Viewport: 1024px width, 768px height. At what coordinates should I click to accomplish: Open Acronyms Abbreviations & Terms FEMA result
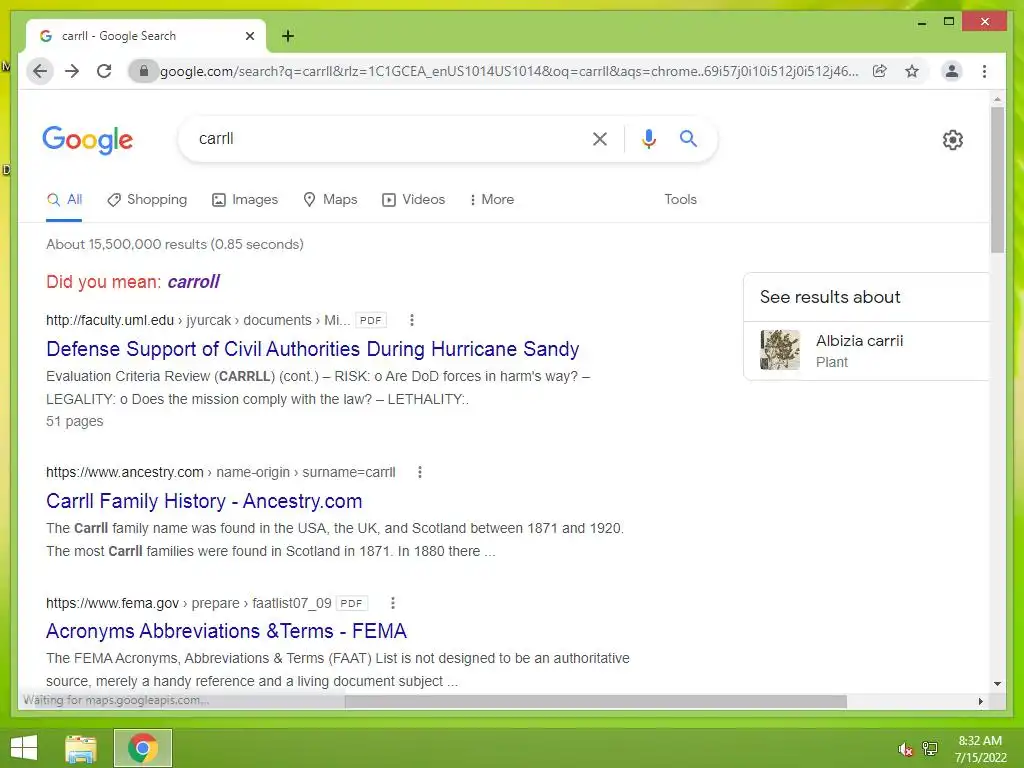click(226, 631)
